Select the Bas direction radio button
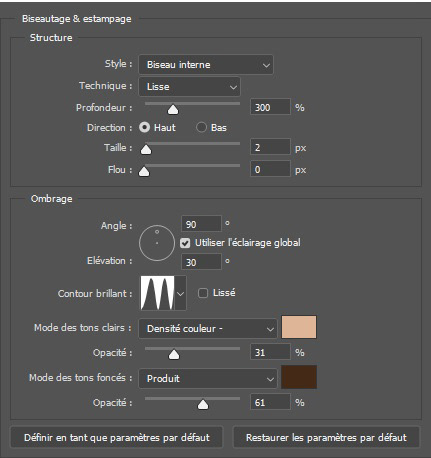Viewport: 431px width, 458px height. (x=201, y=127)
